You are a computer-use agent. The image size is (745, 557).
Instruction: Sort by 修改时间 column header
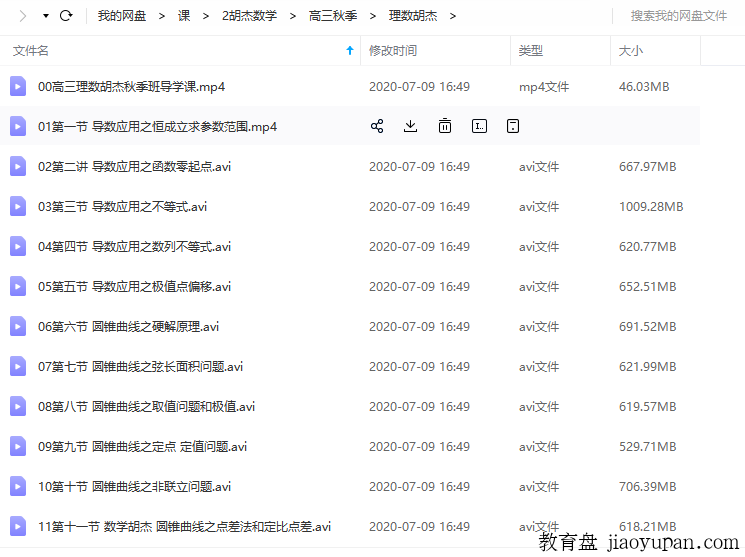(x=393, y=50)
